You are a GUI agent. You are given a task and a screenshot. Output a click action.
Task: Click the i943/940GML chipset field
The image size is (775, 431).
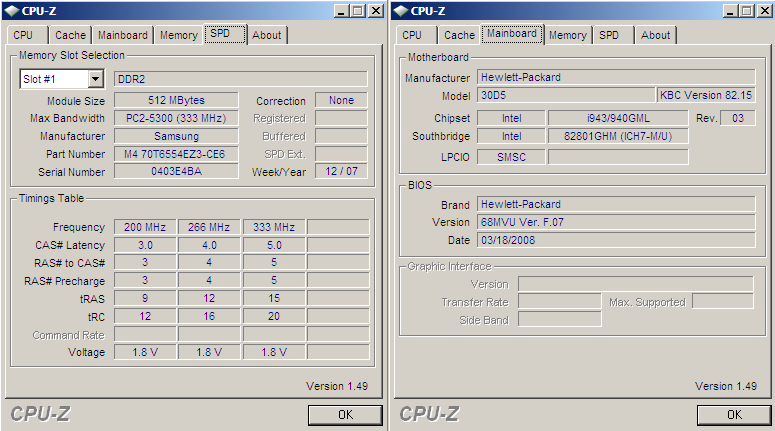[618, 118]
